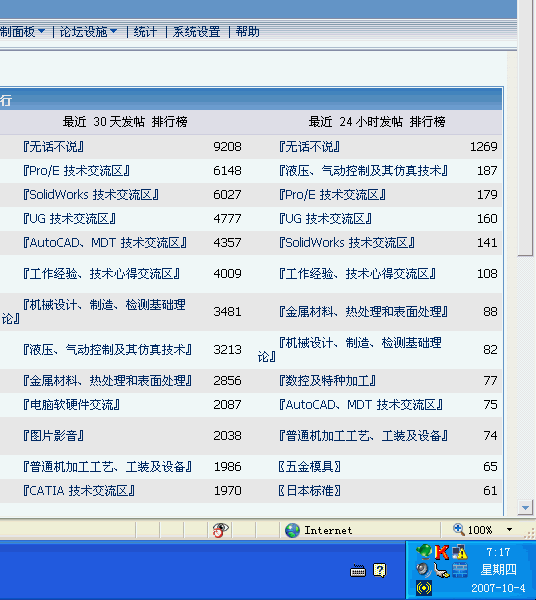The height and width of the screenshot is (600, 536).
Task: Click the network warning tray icon
Action: coord(459,552)
